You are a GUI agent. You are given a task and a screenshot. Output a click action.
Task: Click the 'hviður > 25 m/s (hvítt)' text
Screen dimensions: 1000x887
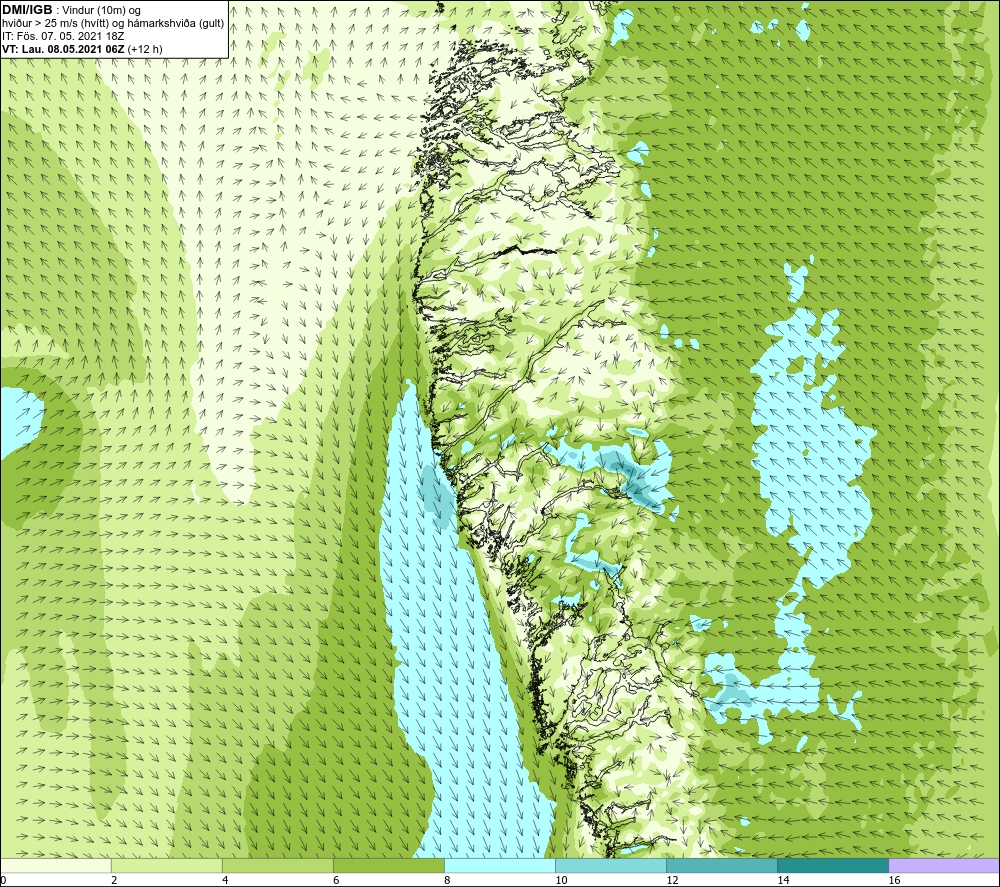tap(54, 24)
